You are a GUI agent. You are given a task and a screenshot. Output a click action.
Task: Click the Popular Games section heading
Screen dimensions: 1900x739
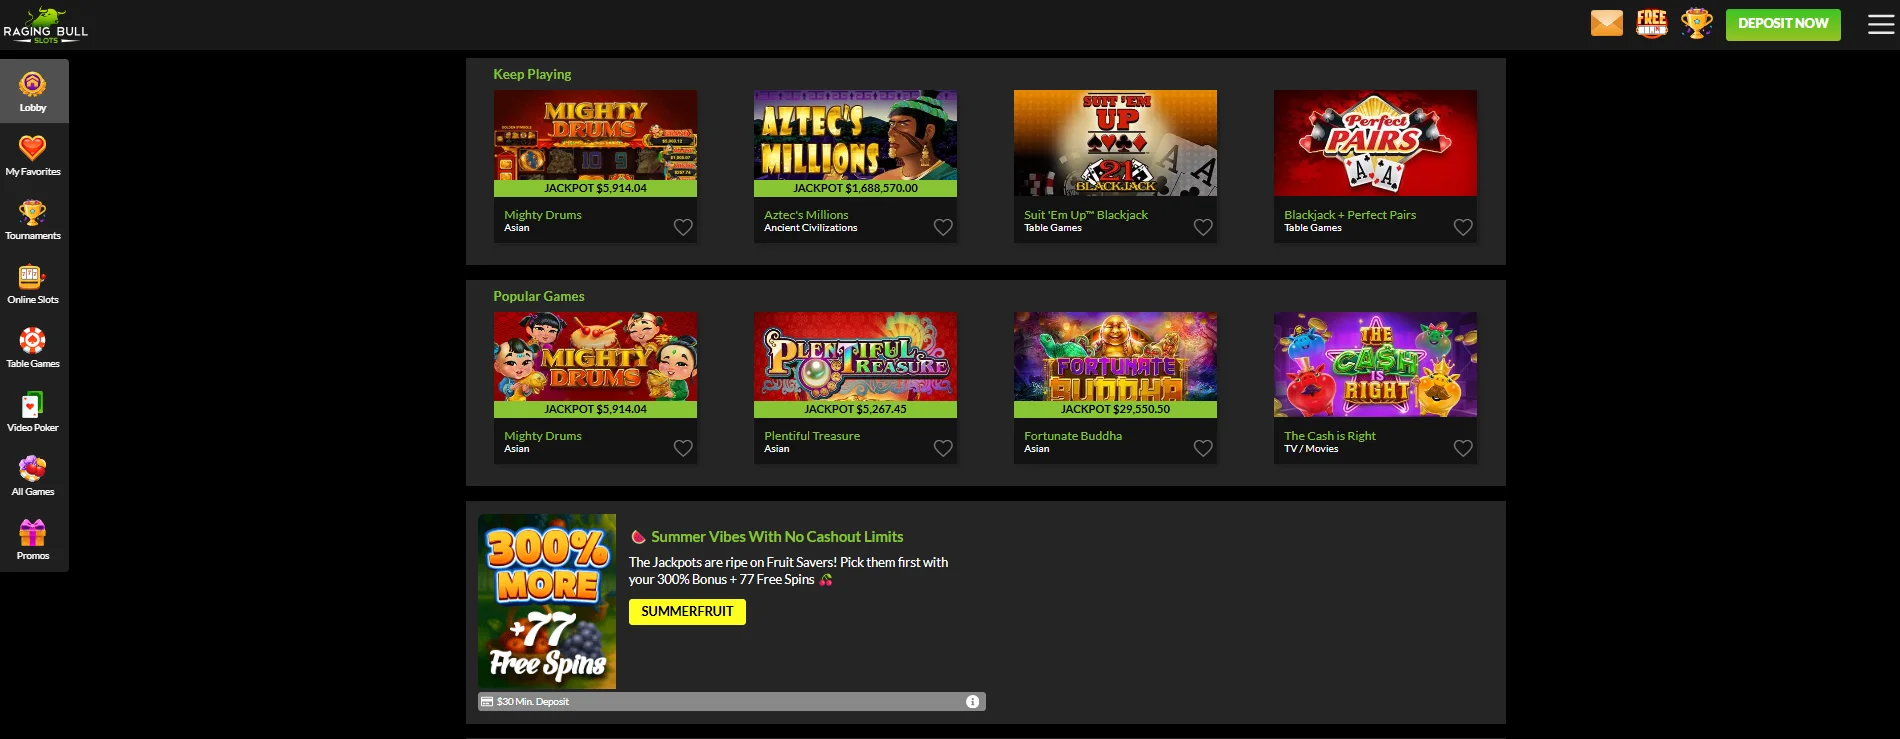(539, 296)
